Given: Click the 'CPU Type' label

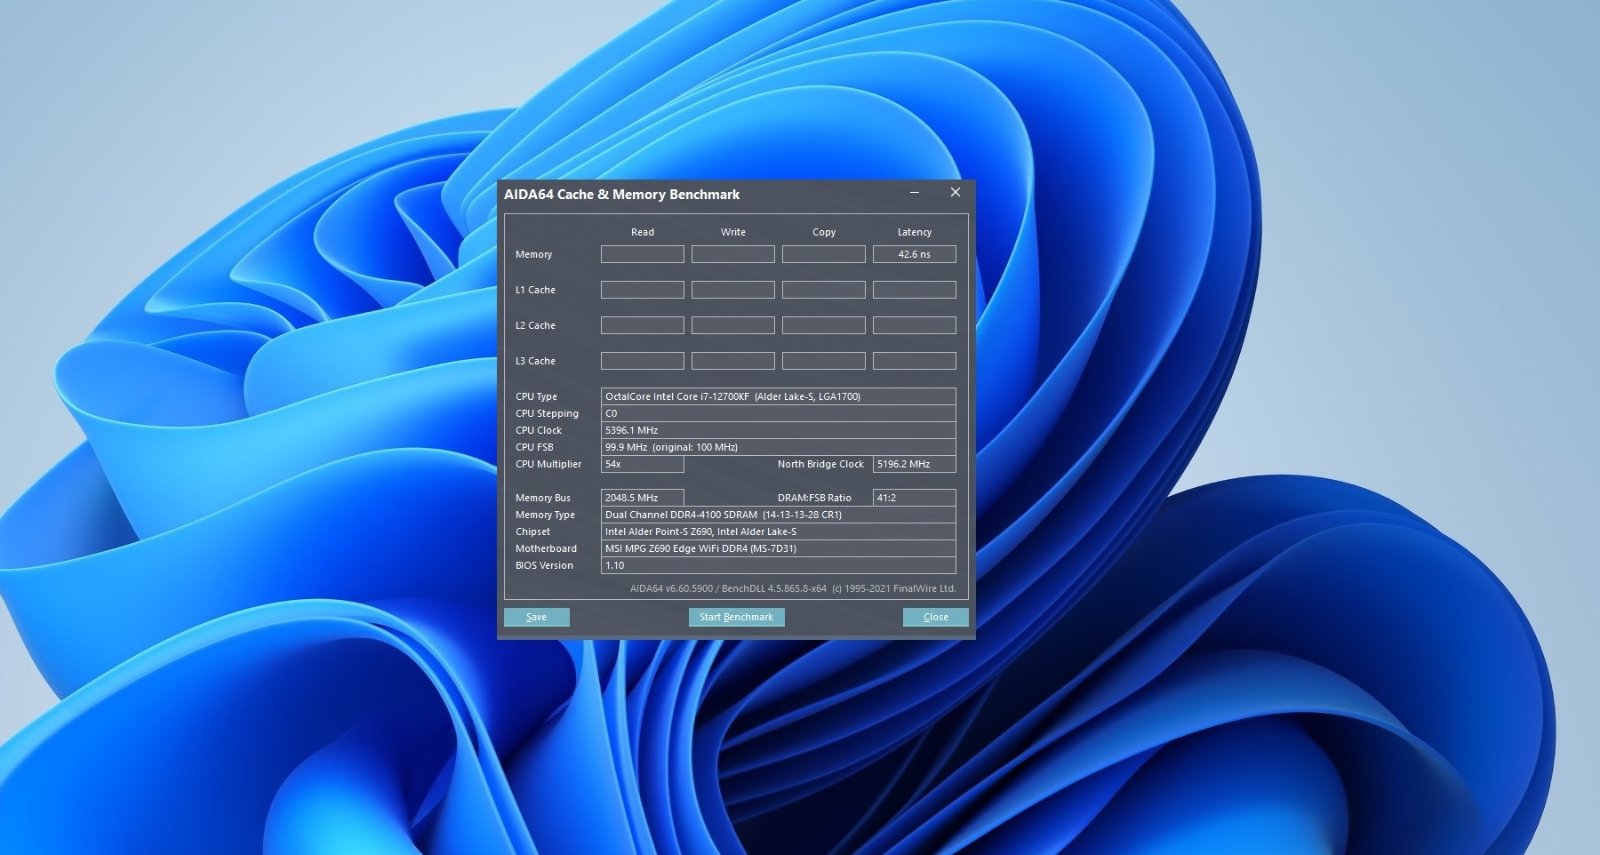Looking at the screenshot, I should click(x=536, y=396).
